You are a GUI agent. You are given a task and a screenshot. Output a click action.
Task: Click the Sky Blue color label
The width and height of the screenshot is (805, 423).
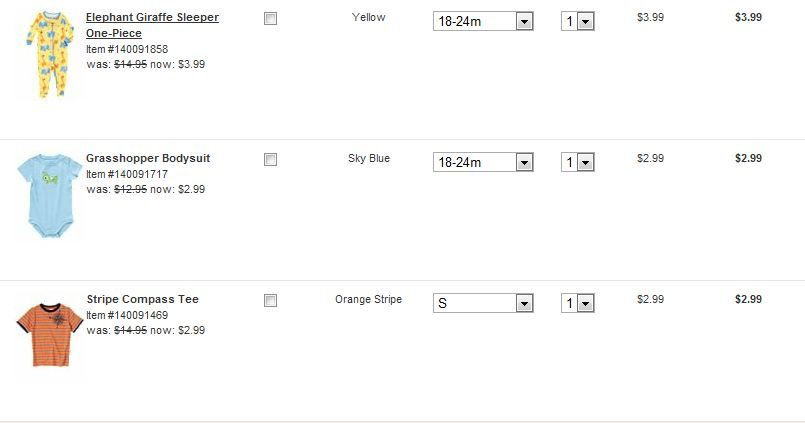[369, 158]
